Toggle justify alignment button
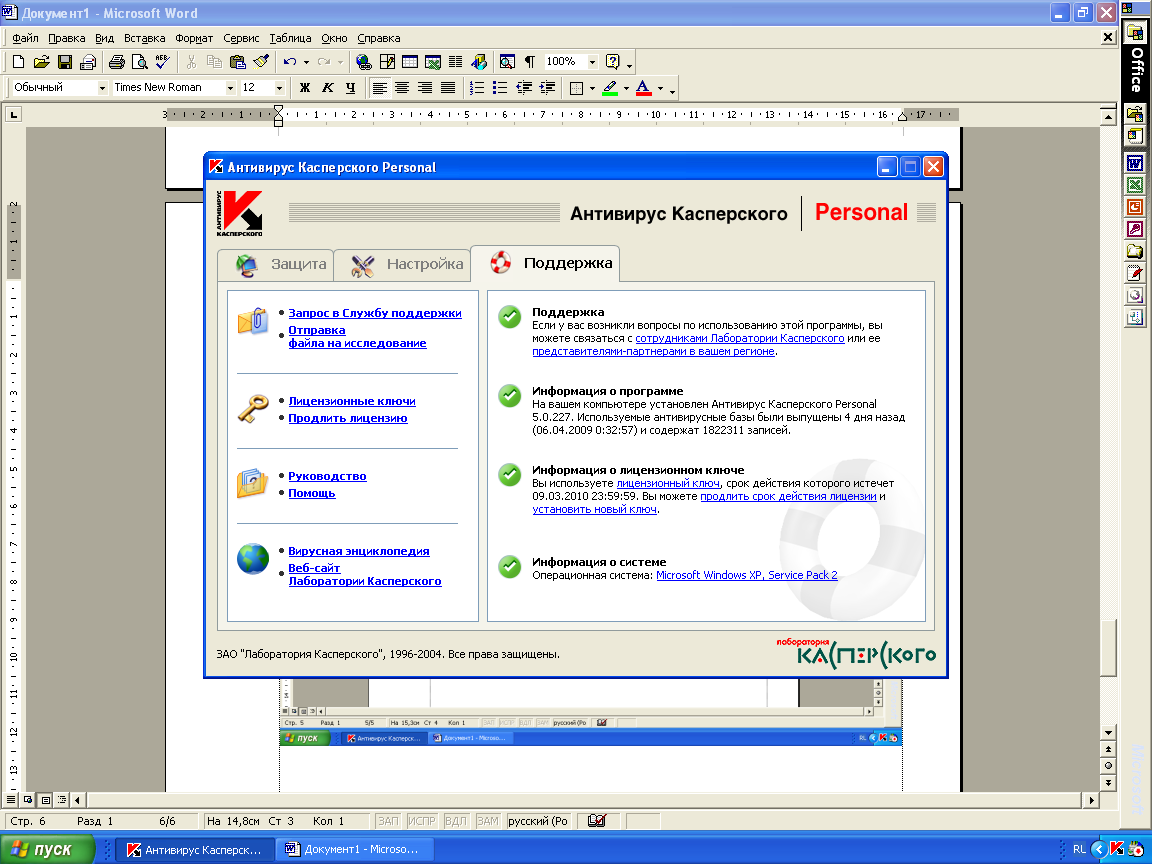Viewport: 1152px width, 864px height. (x=447, y=88)
